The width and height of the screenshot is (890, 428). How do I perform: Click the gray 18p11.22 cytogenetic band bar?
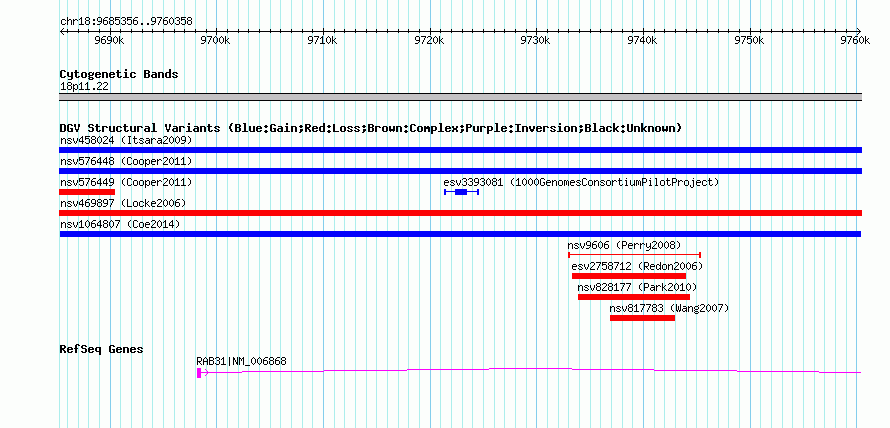click(460, 96)
